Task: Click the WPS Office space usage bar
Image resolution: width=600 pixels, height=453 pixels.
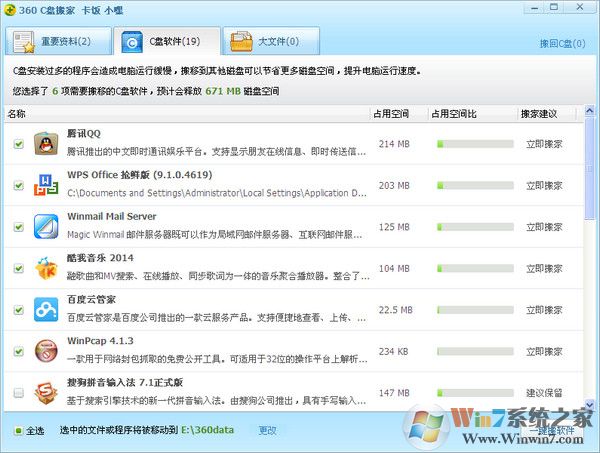Action: tap(475, 186)
